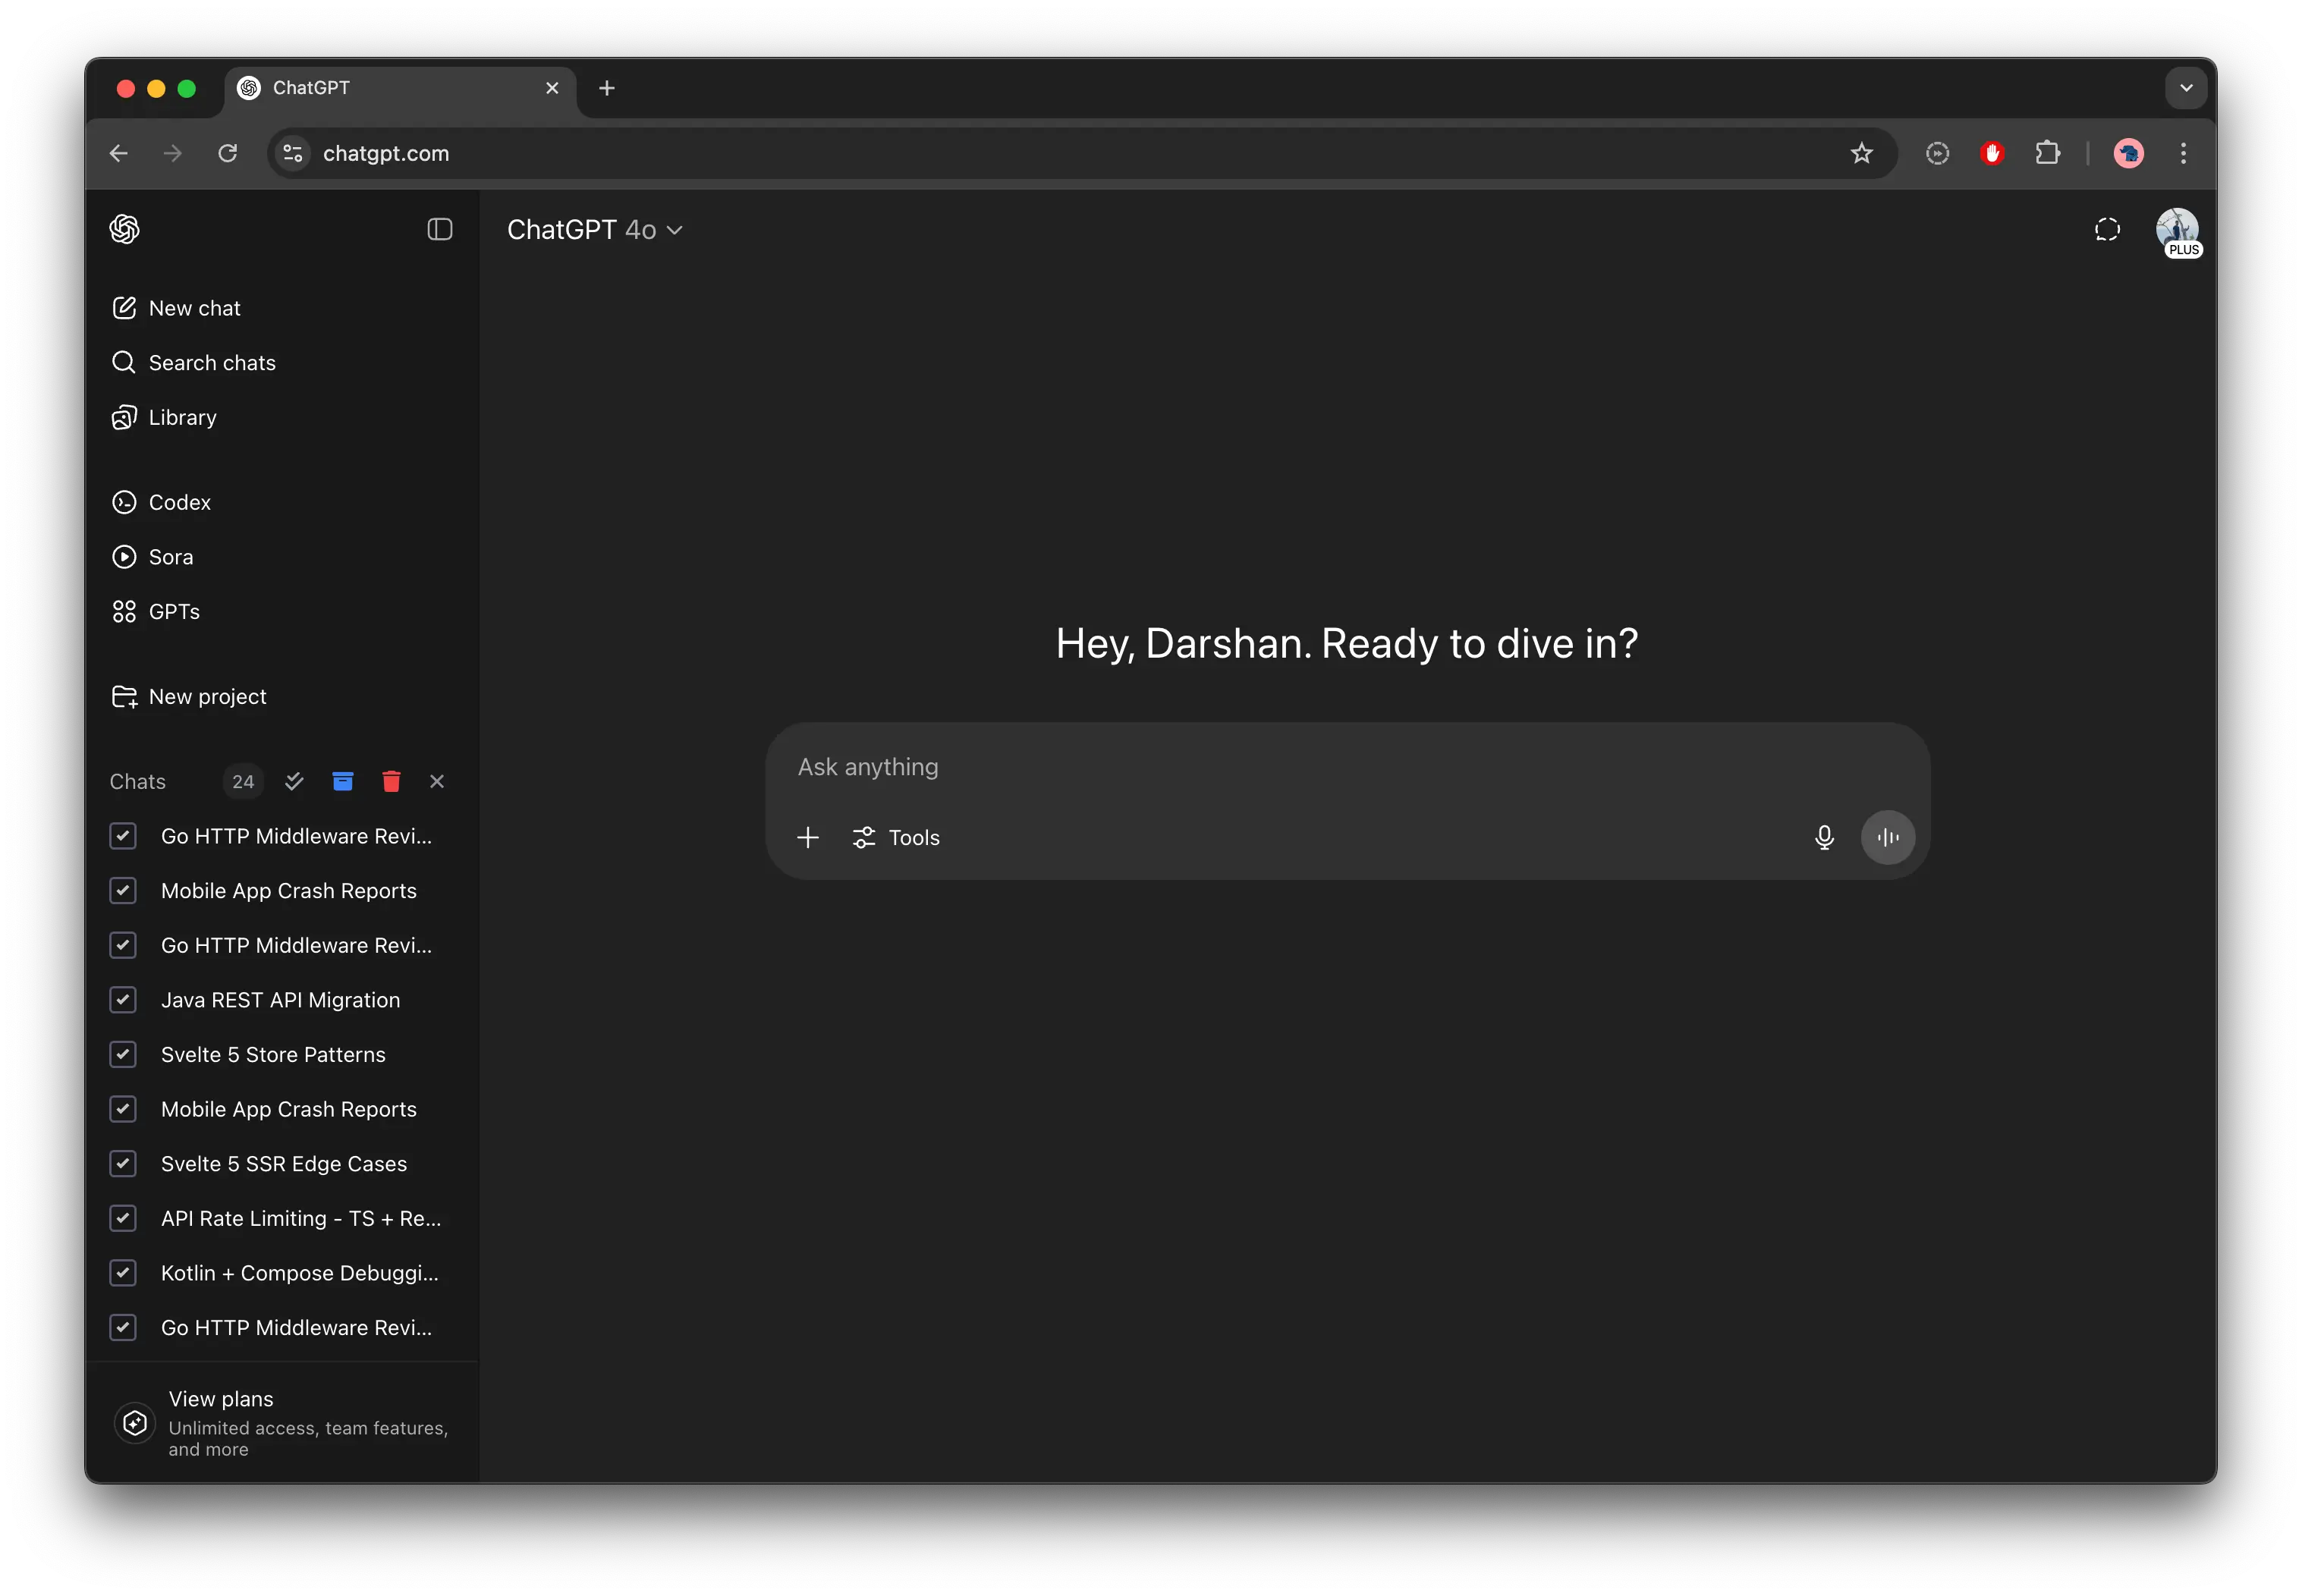Click the ChatGPT logo in sidebar
This screenshot has width=2302, height=1596.
tap(124, 229)
